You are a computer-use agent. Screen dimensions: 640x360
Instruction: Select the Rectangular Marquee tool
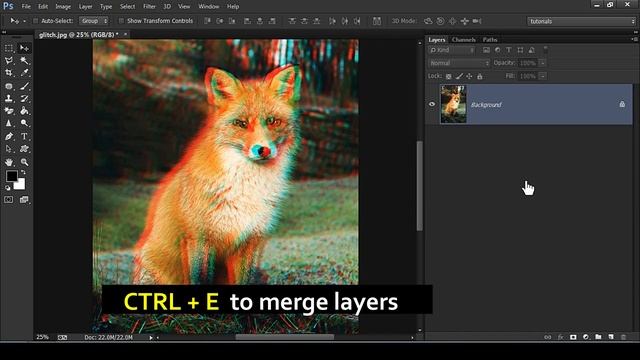click(9, 48)
